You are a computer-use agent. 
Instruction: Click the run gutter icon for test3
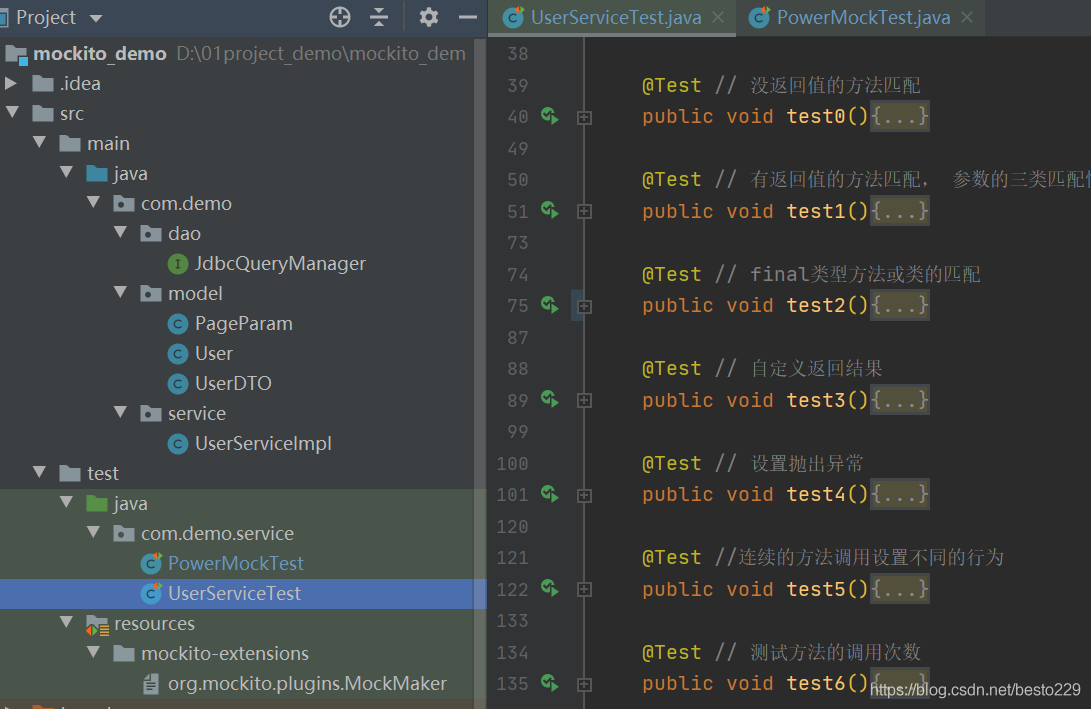click(x=549, y=399)
